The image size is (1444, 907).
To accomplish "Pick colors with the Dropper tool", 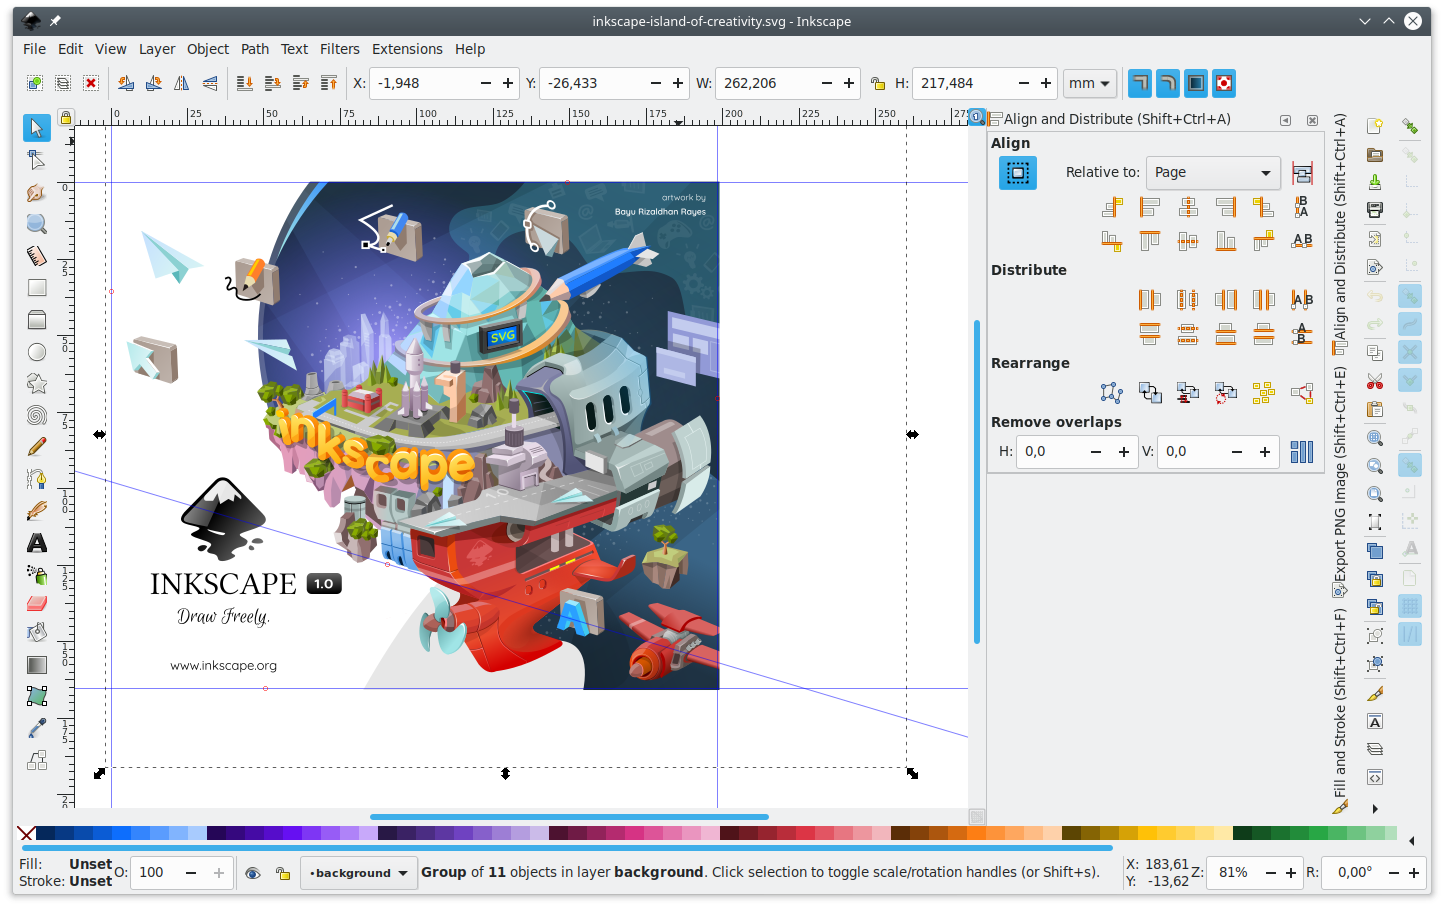I will coord(36,727).
